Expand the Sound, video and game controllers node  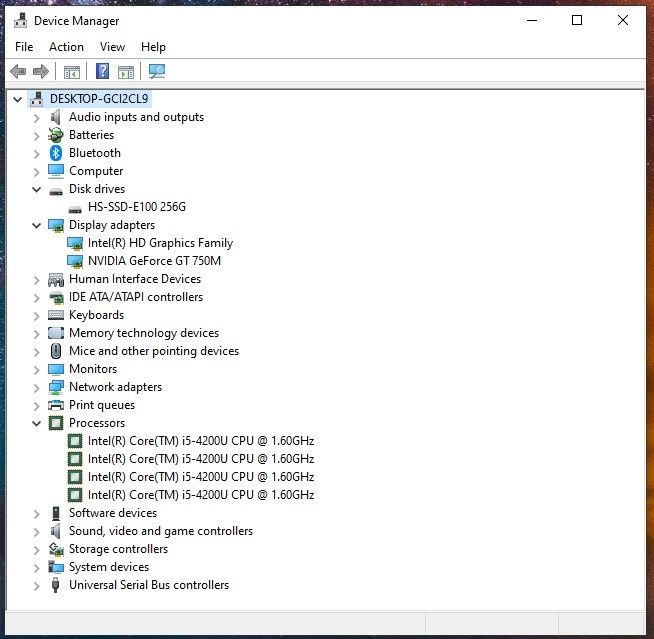pos(37,532)
